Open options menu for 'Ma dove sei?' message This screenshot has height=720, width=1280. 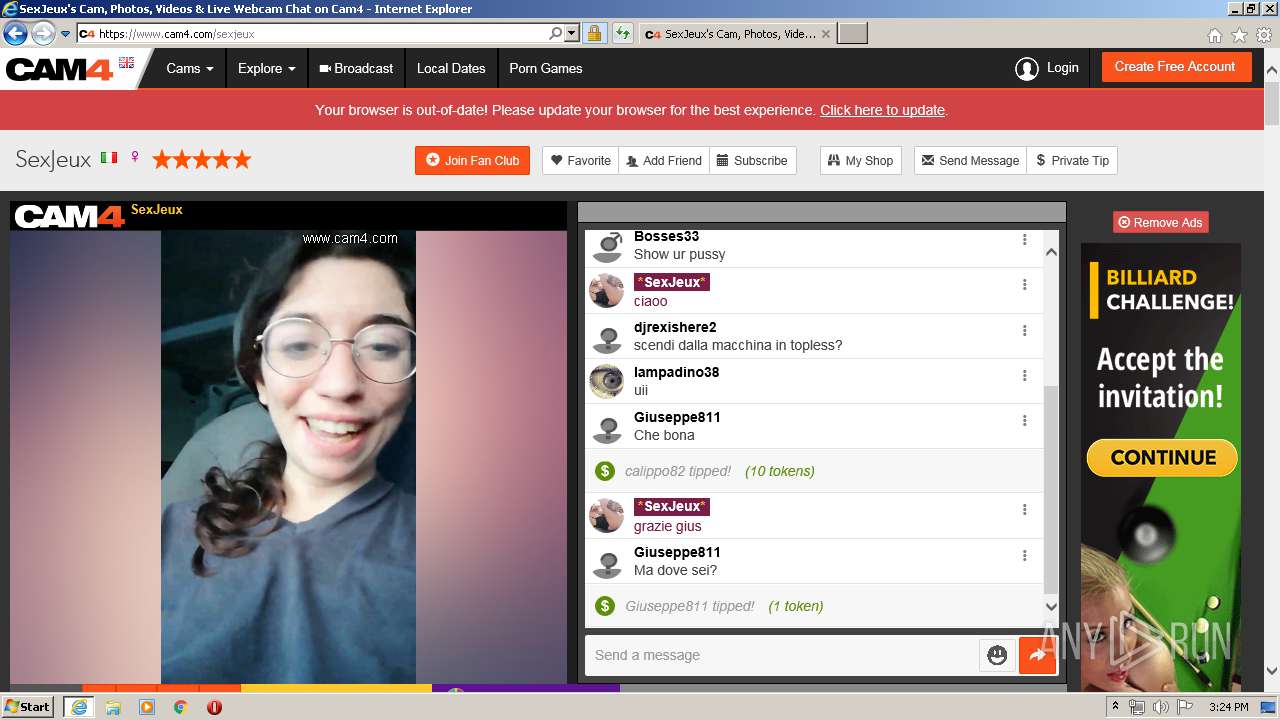tap(1024, 556)
